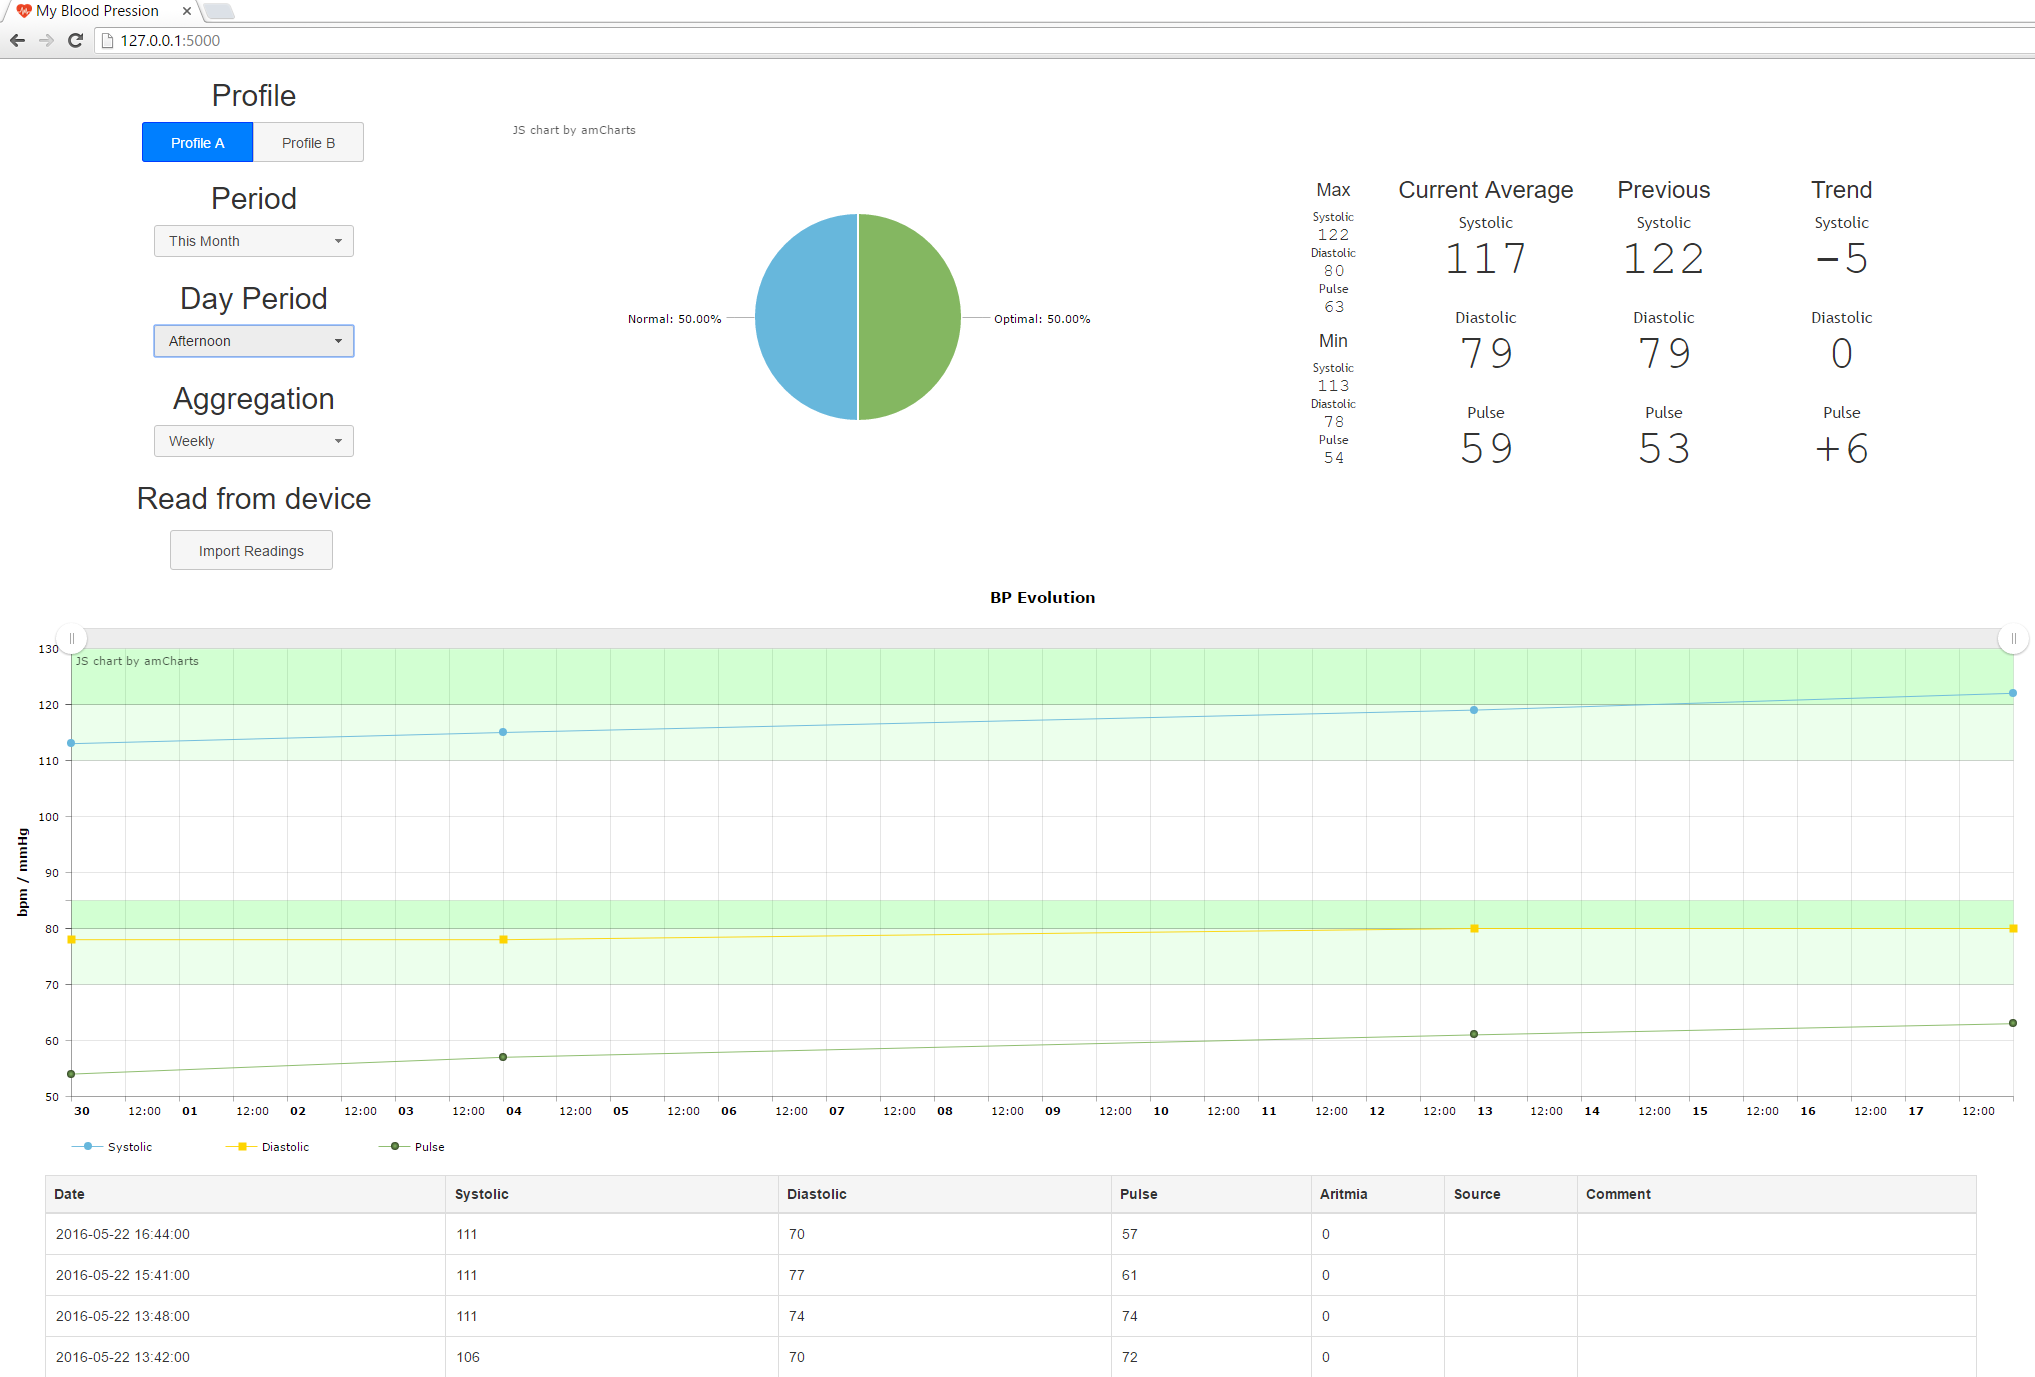2035x1377 pixels.
Task: Grab the right chart scrollbar handle
Action: click(2013, 638)
